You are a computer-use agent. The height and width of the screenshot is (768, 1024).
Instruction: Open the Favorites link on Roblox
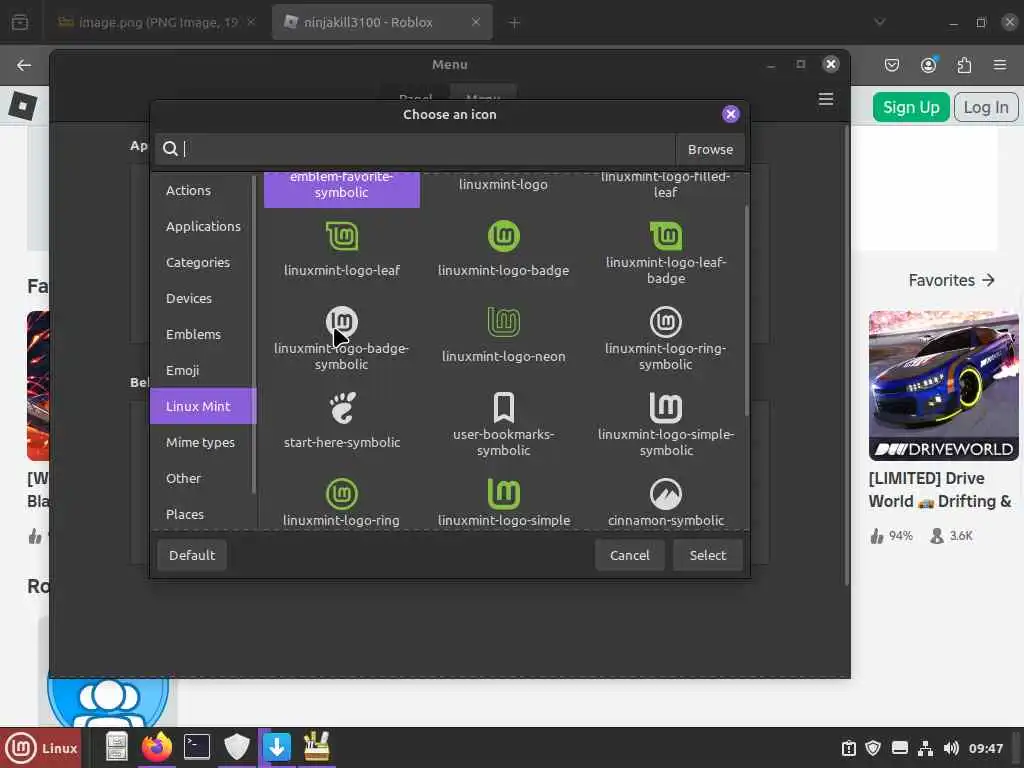pyautogui.click(x=952, y=280)
